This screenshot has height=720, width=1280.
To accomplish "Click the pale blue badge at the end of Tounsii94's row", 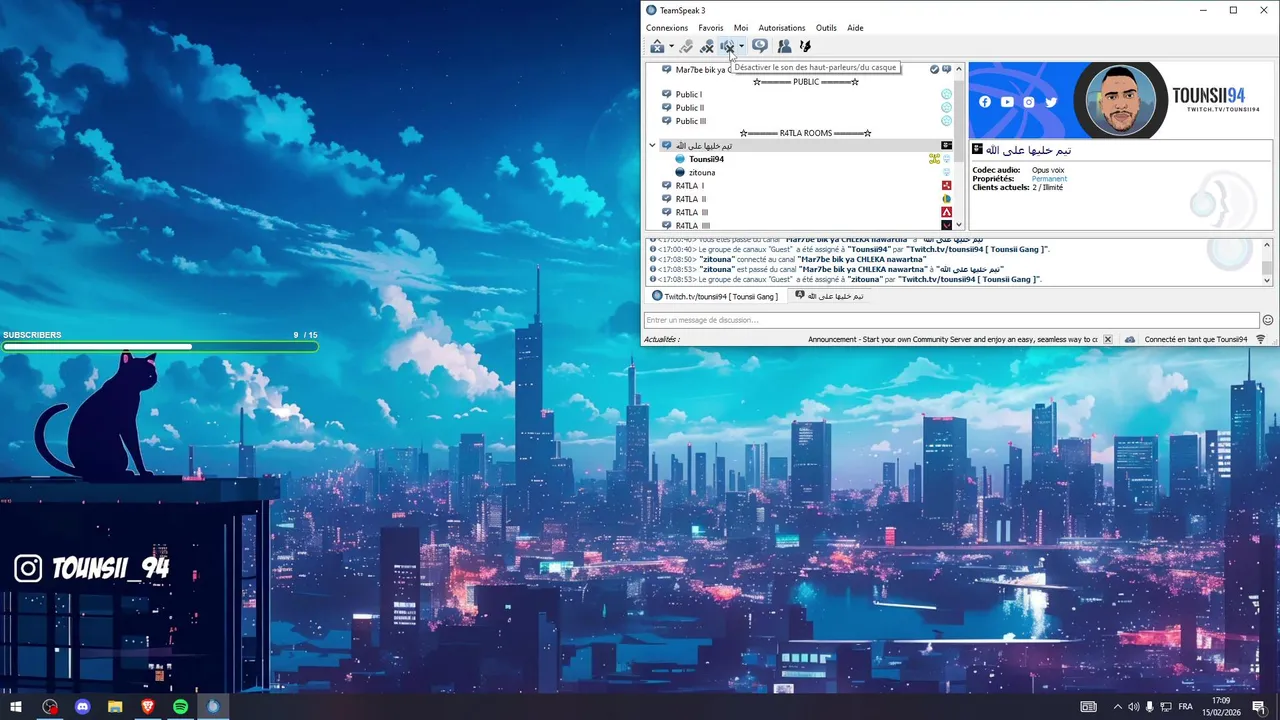I will tap(946, 159).
